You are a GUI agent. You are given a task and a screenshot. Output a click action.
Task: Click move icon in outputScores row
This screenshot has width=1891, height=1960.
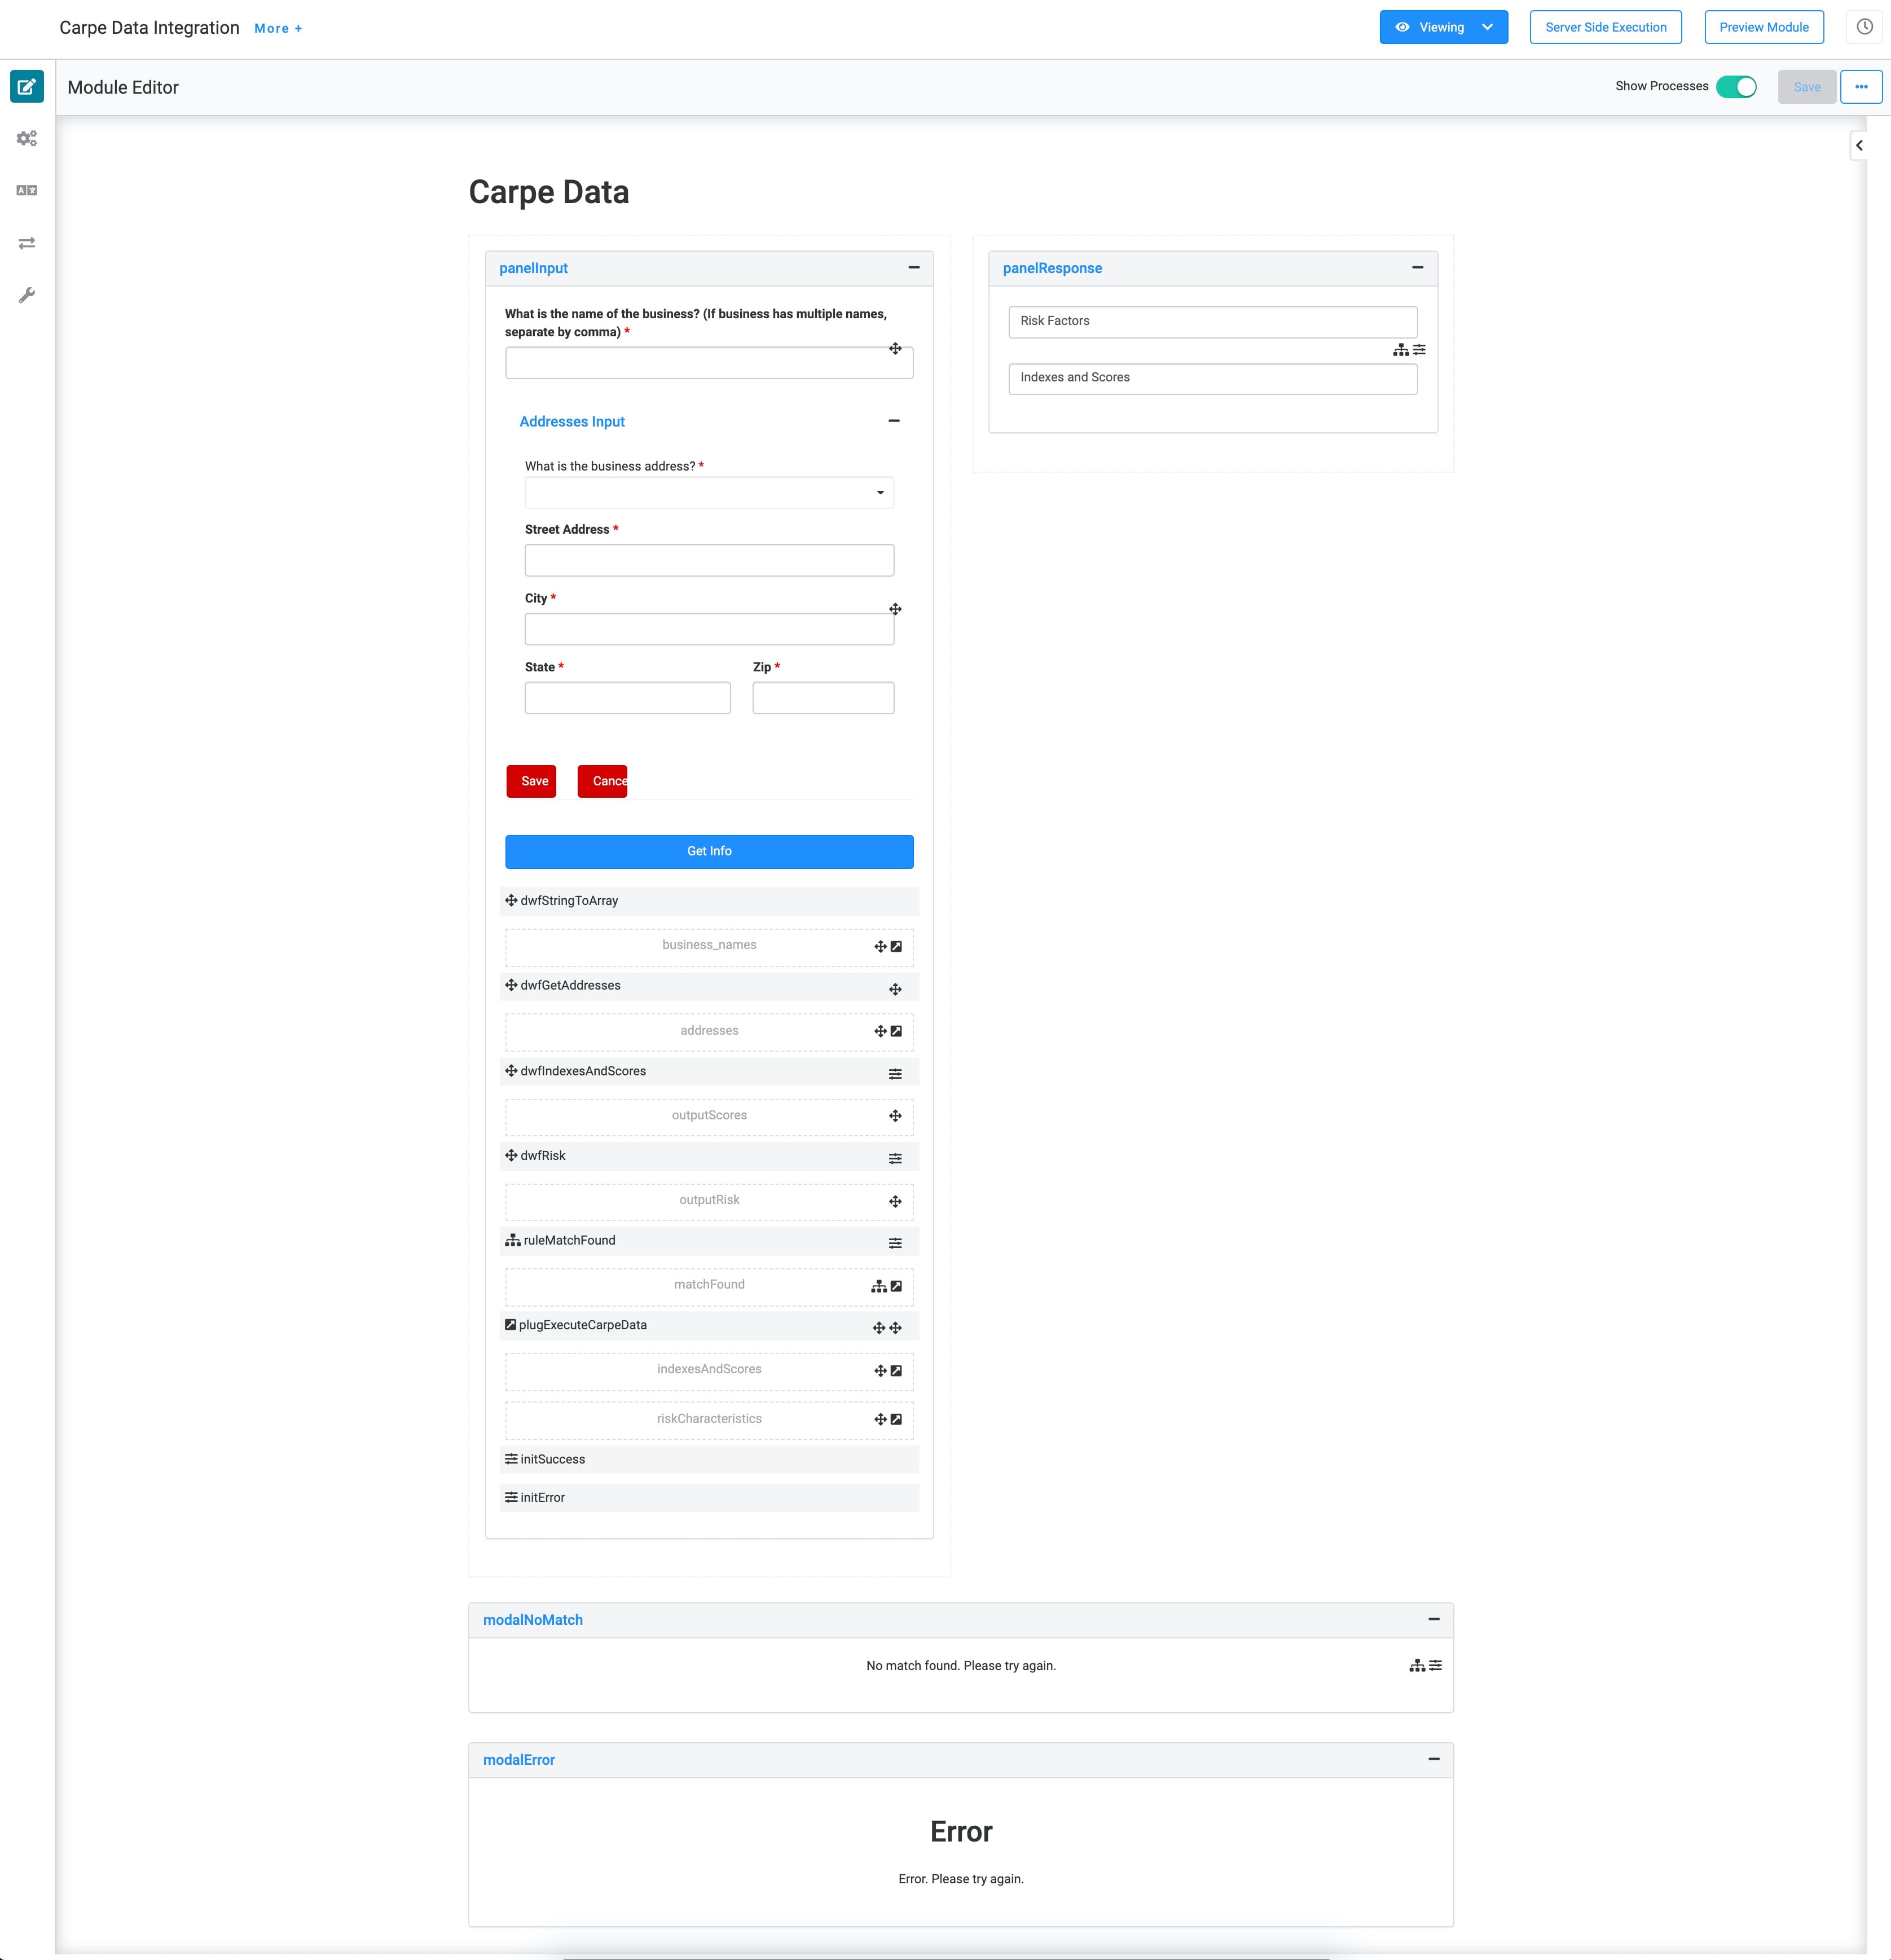pyautogui.click(x=895, y=1116)
